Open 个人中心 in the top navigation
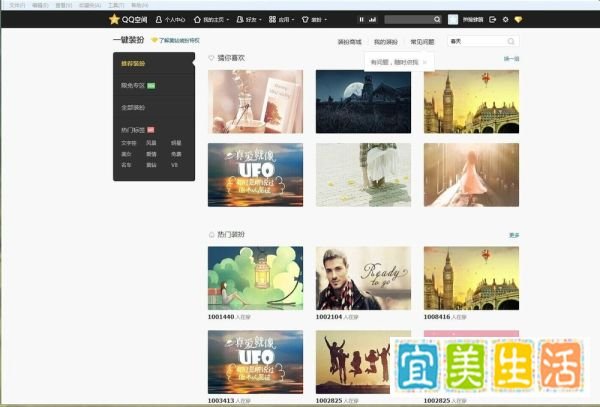 (171, 20)
